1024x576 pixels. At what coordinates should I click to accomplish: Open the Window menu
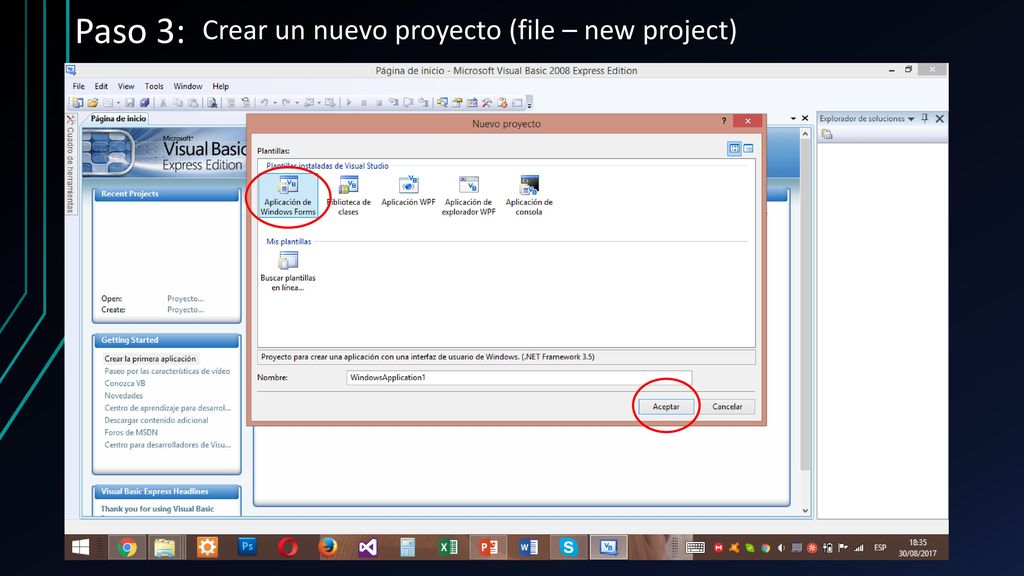click(x=188, y=86)
